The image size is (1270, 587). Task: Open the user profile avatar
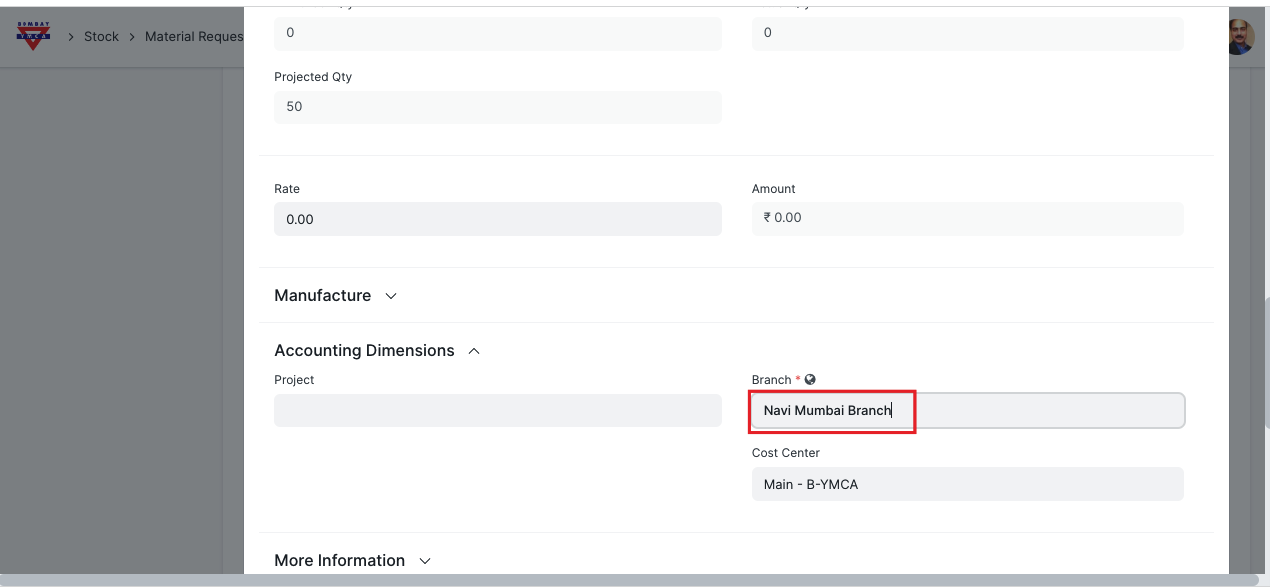[x=1240, y=38]
